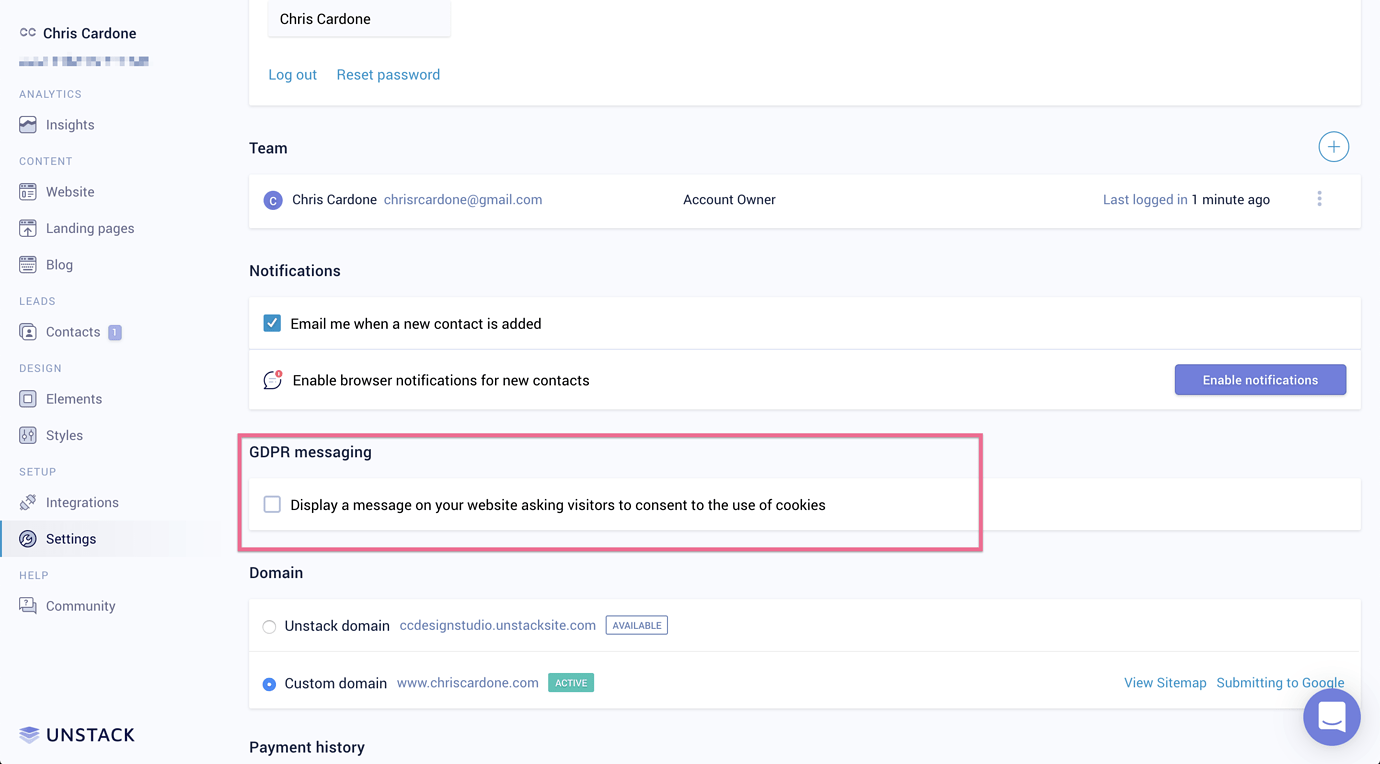Enable the GDPR cookie consent message checkbox
1380x764 pixels.
271,504
